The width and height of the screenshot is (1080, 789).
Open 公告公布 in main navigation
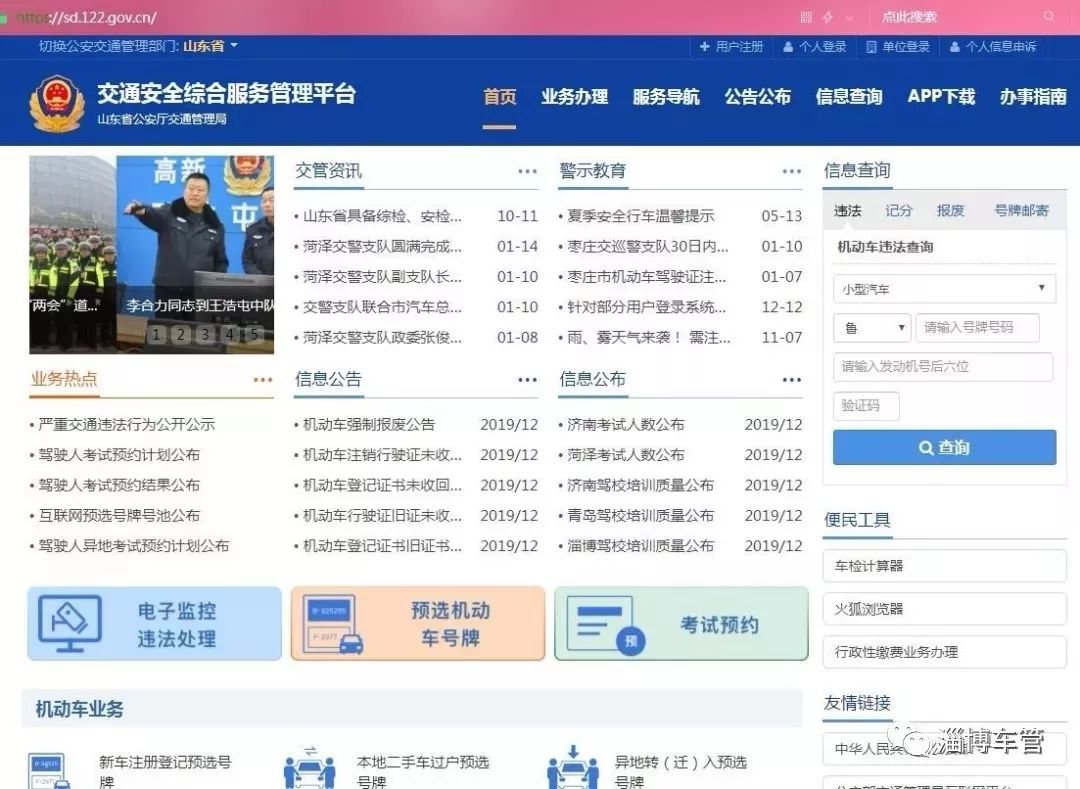[x=758, y=96]
